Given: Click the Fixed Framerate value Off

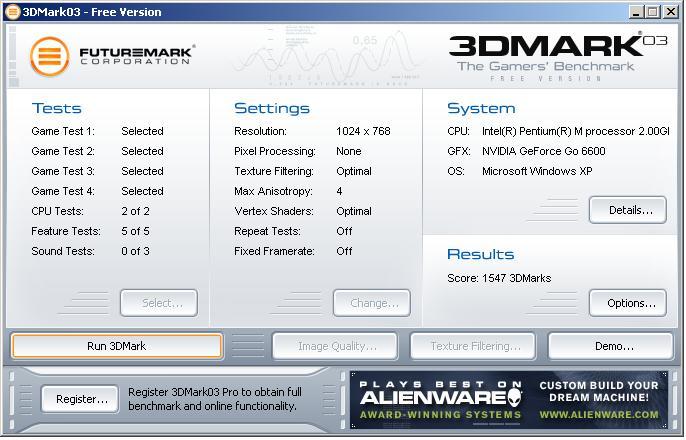Looking at the screenshot, I should point(344,252).
